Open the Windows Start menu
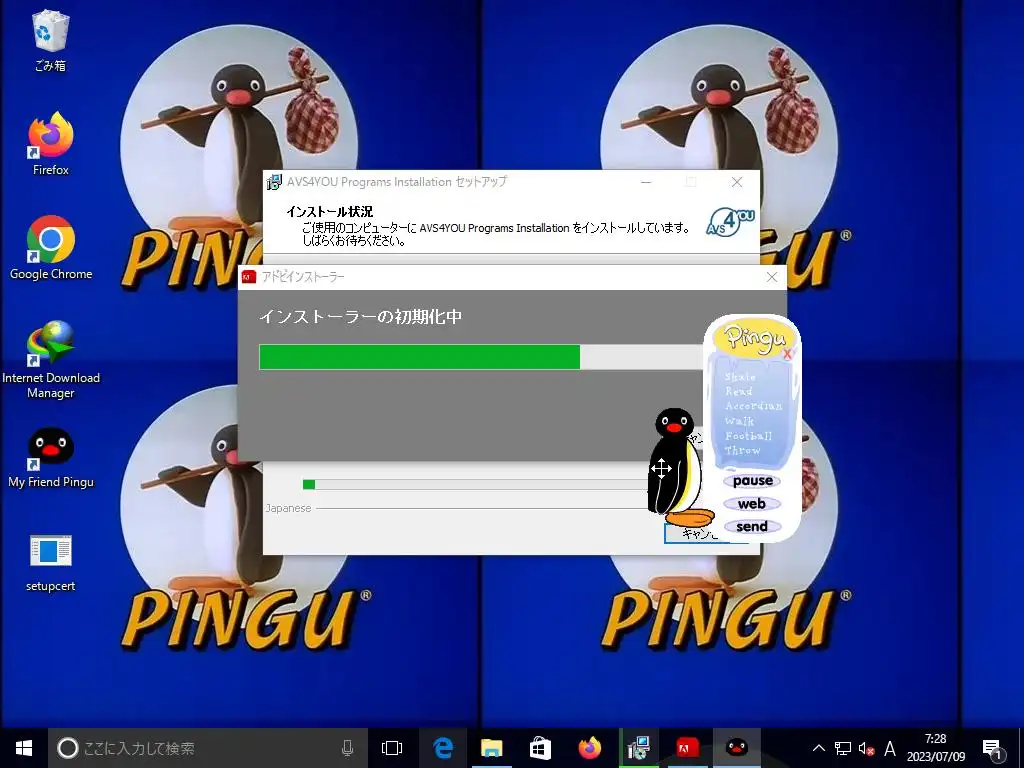This screenshot has width=1024, height=768. [24, 748]
